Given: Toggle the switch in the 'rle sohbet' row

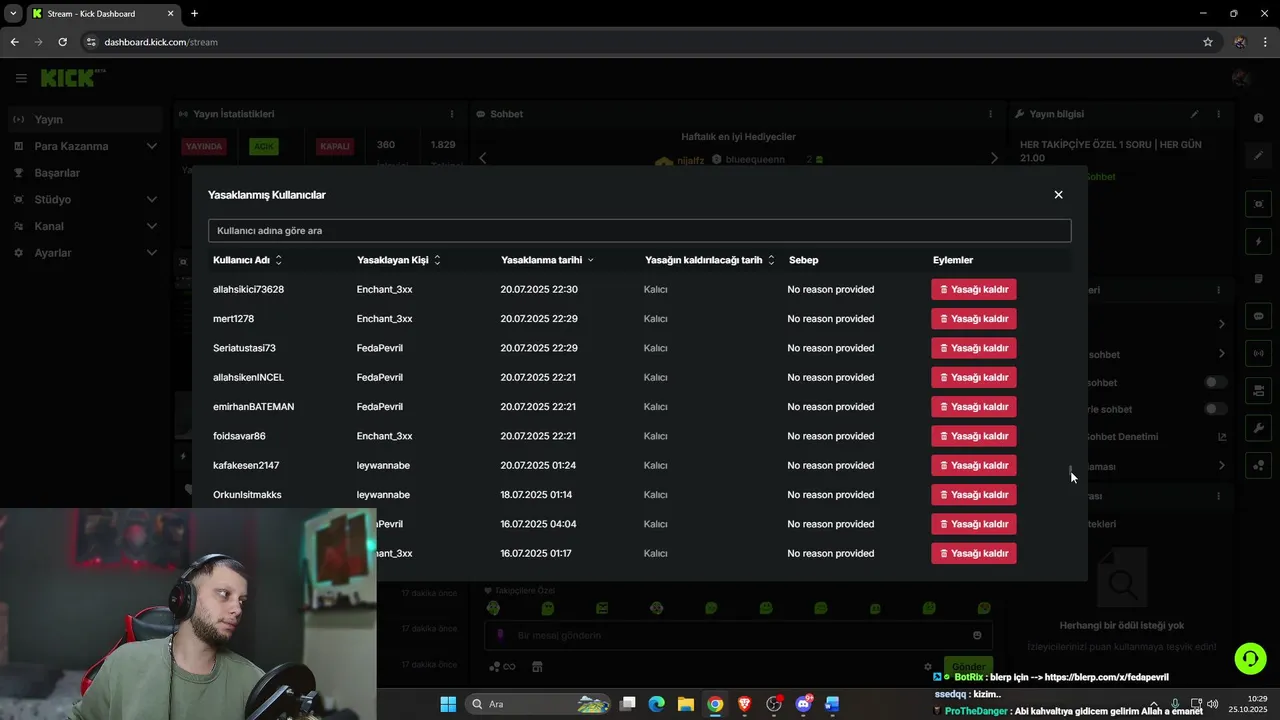Looking at the screenshot, I should [1215, 409].
